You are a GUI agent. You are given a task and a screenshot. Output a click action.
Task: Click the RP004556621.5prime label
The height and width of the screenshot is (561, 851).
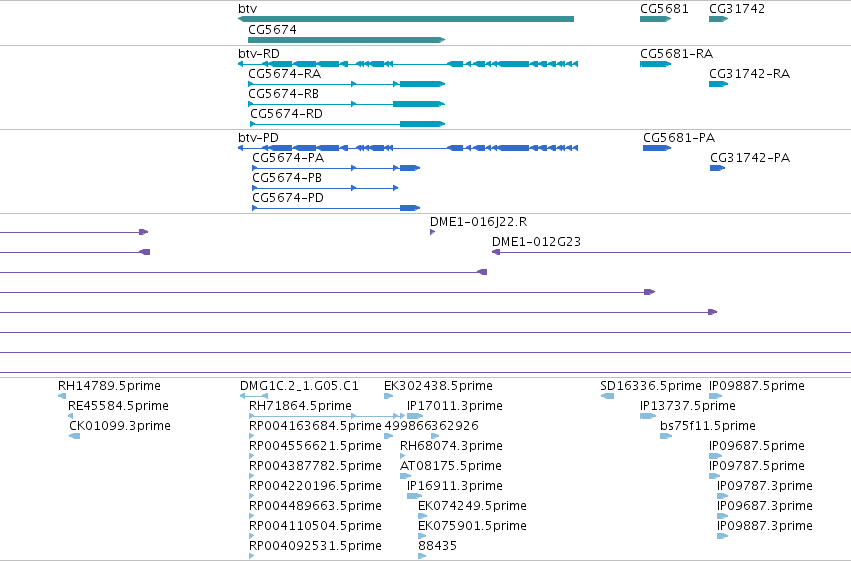(315, 446)
